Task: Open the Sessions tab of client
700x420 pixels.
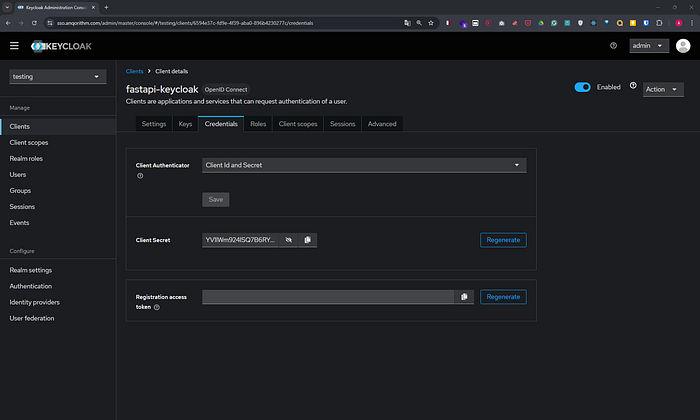Action: pyautogui.click(x=342, y=124)
